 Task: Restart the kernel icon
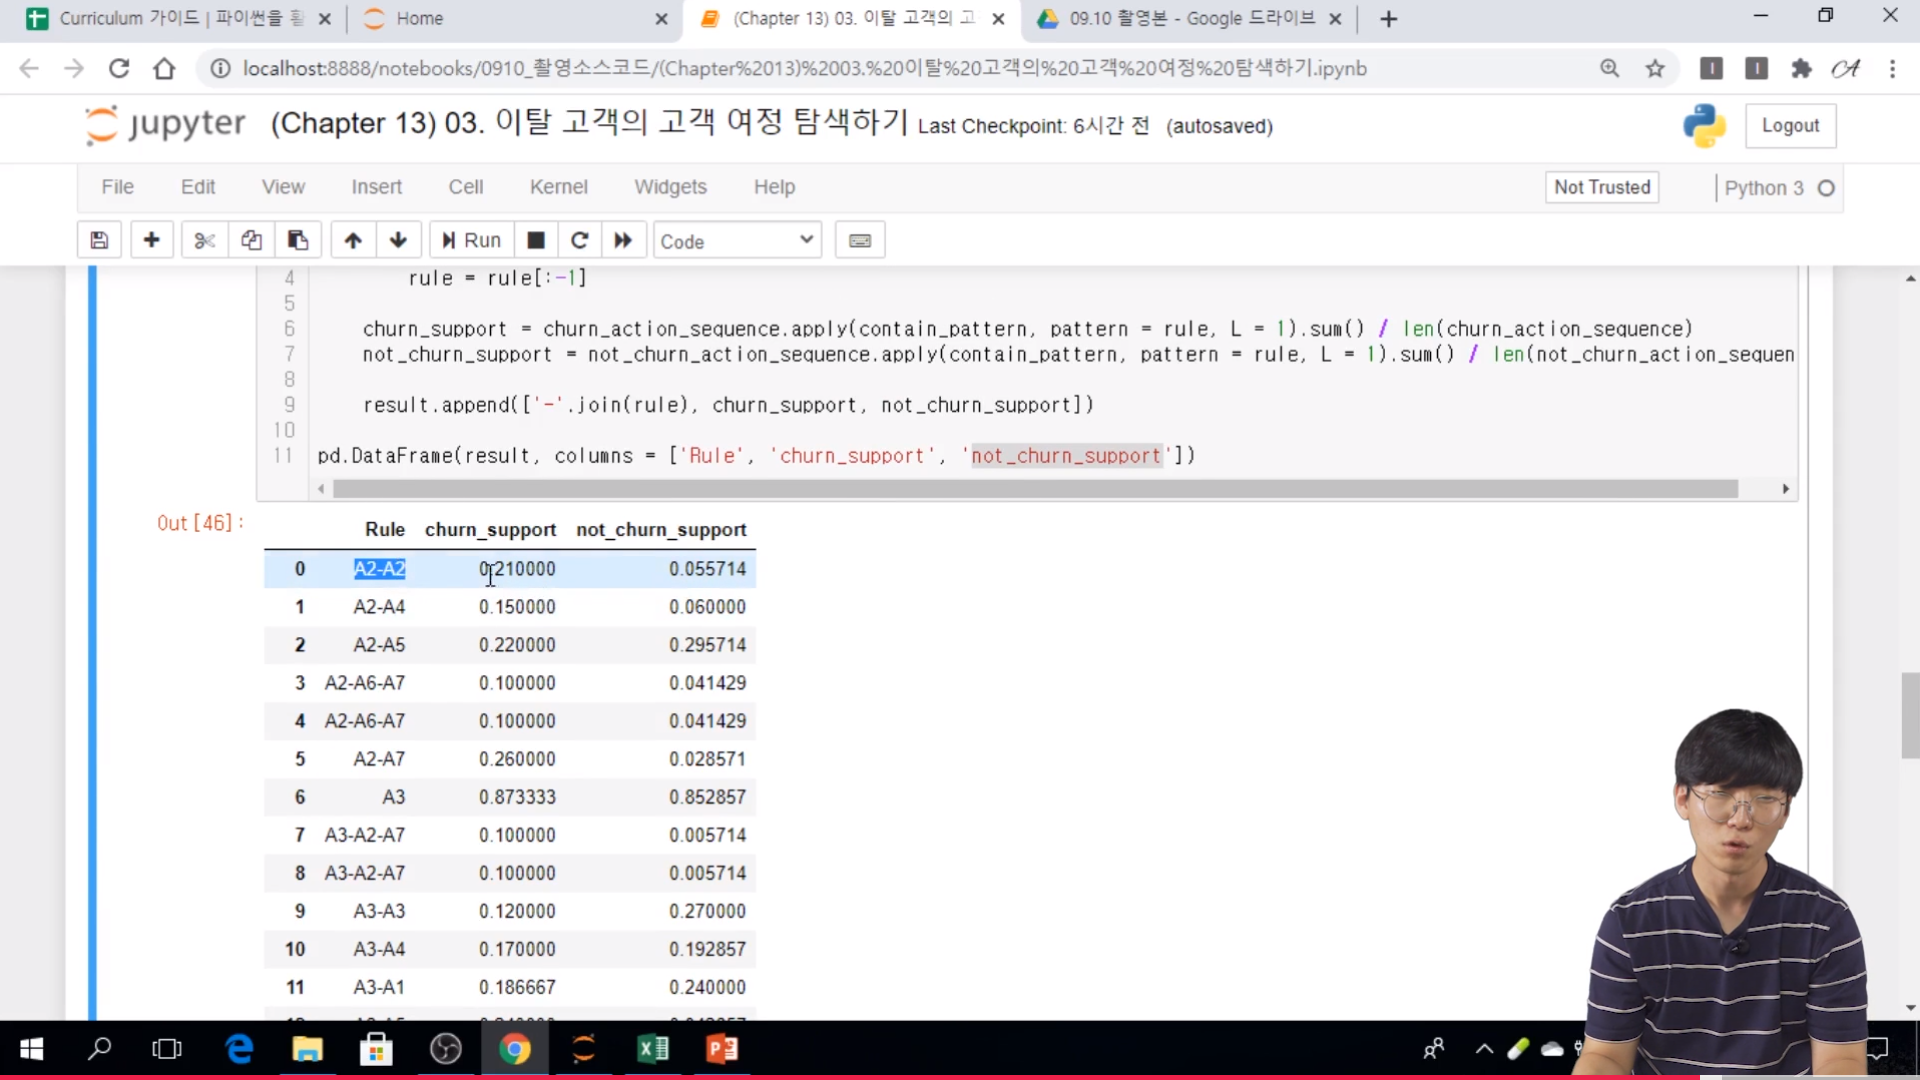579,240
